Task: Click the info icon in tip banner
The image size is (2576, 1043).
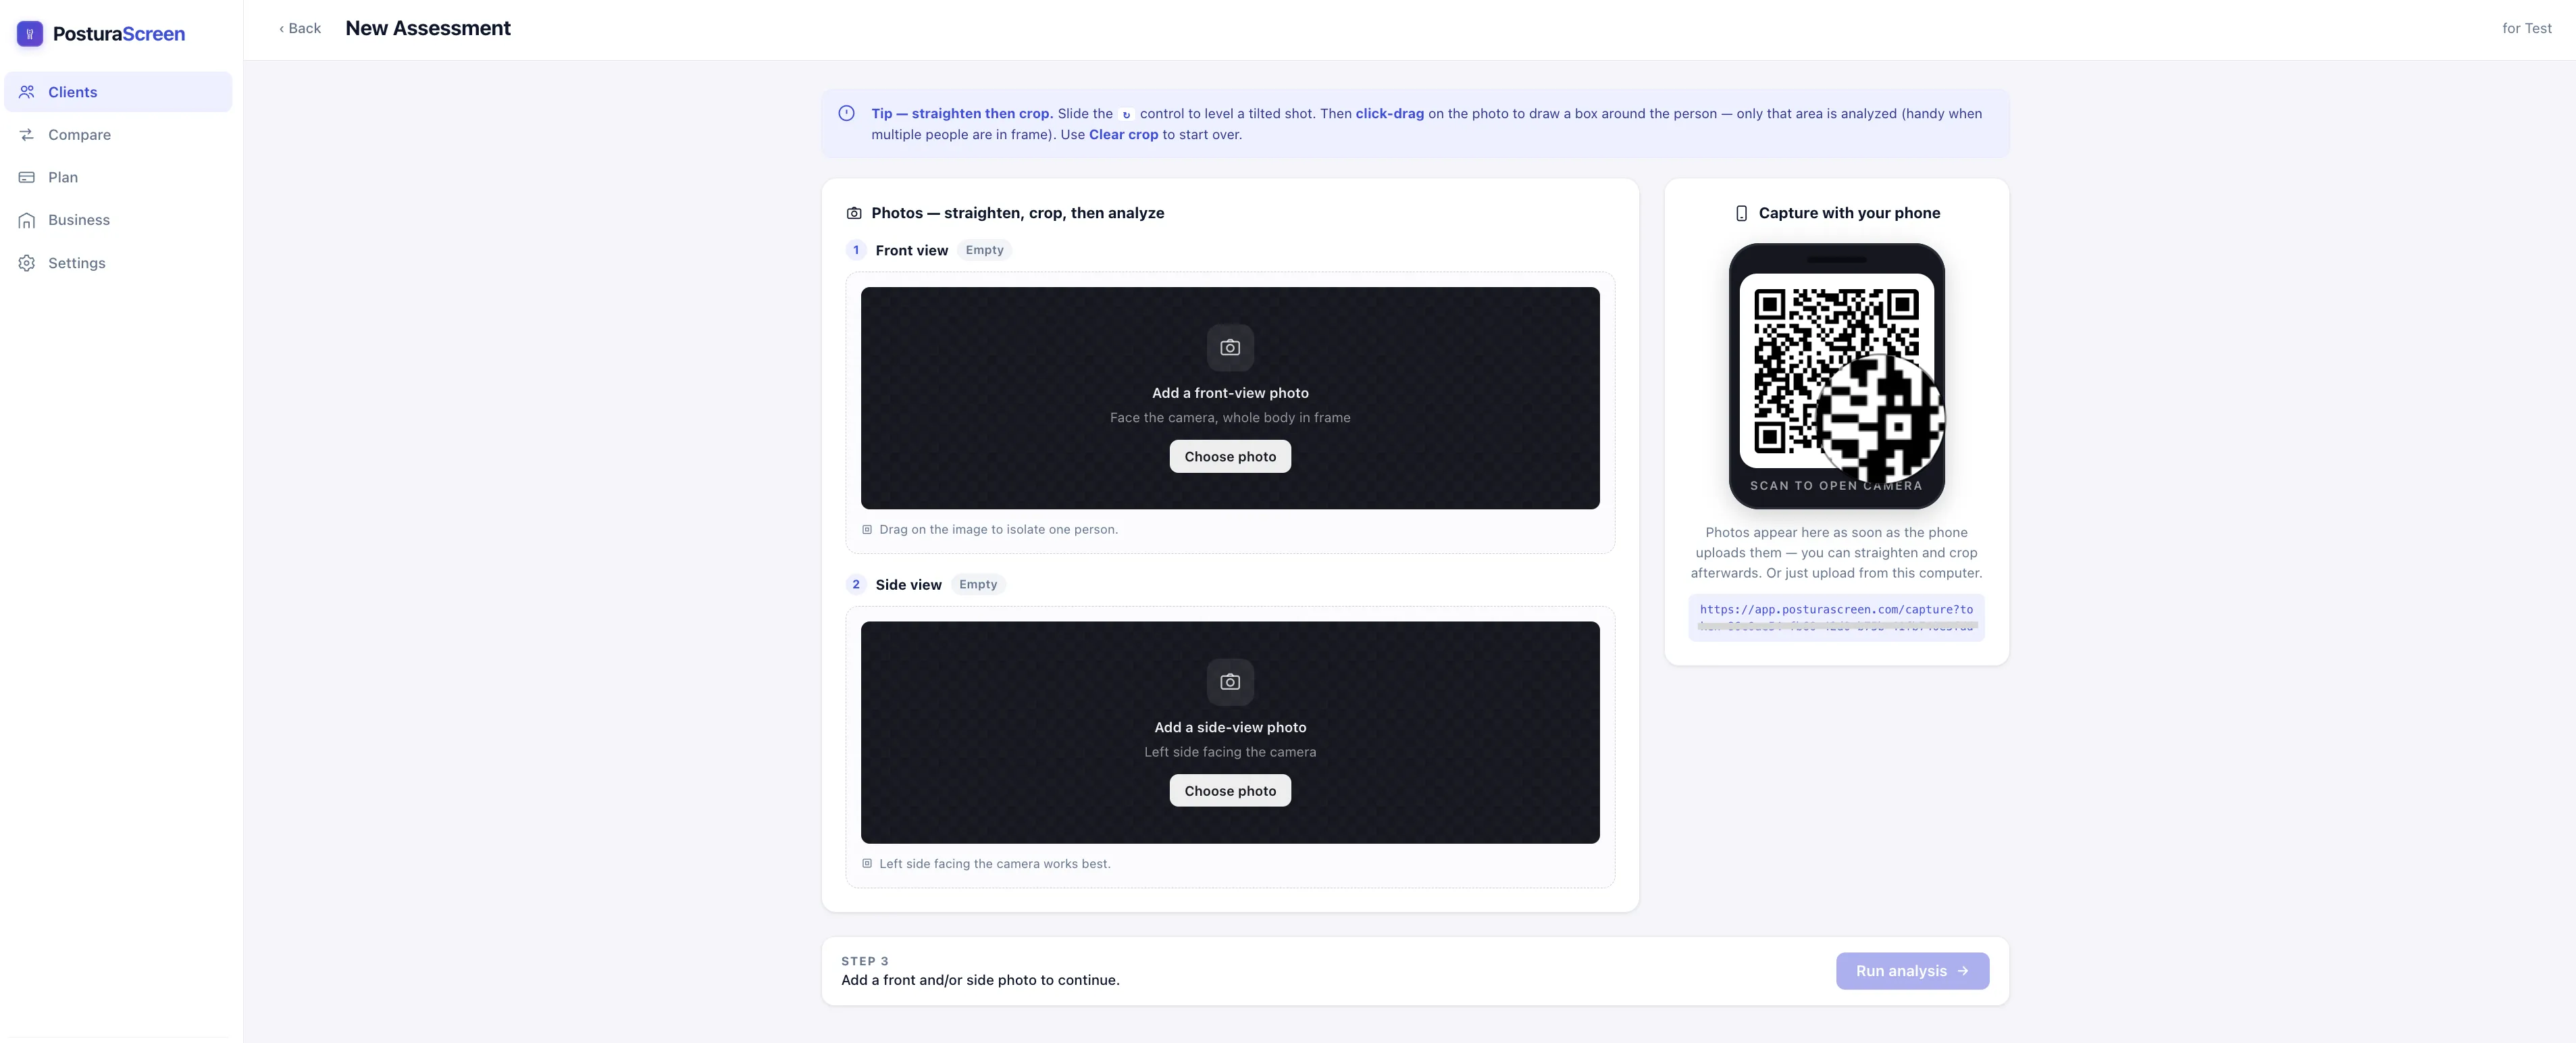Action: [846, 113]
